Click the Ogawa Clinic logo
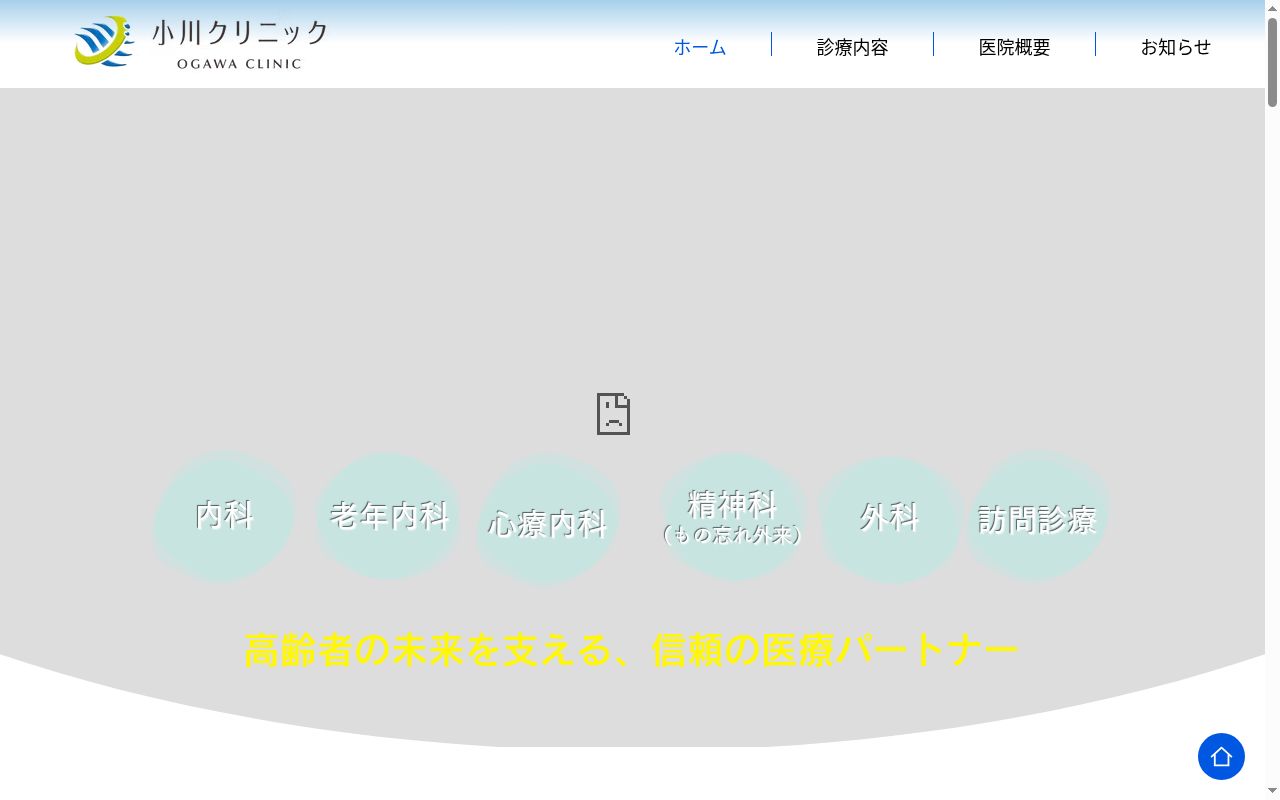Screen dimensions: 1280x800 [201, 43]
